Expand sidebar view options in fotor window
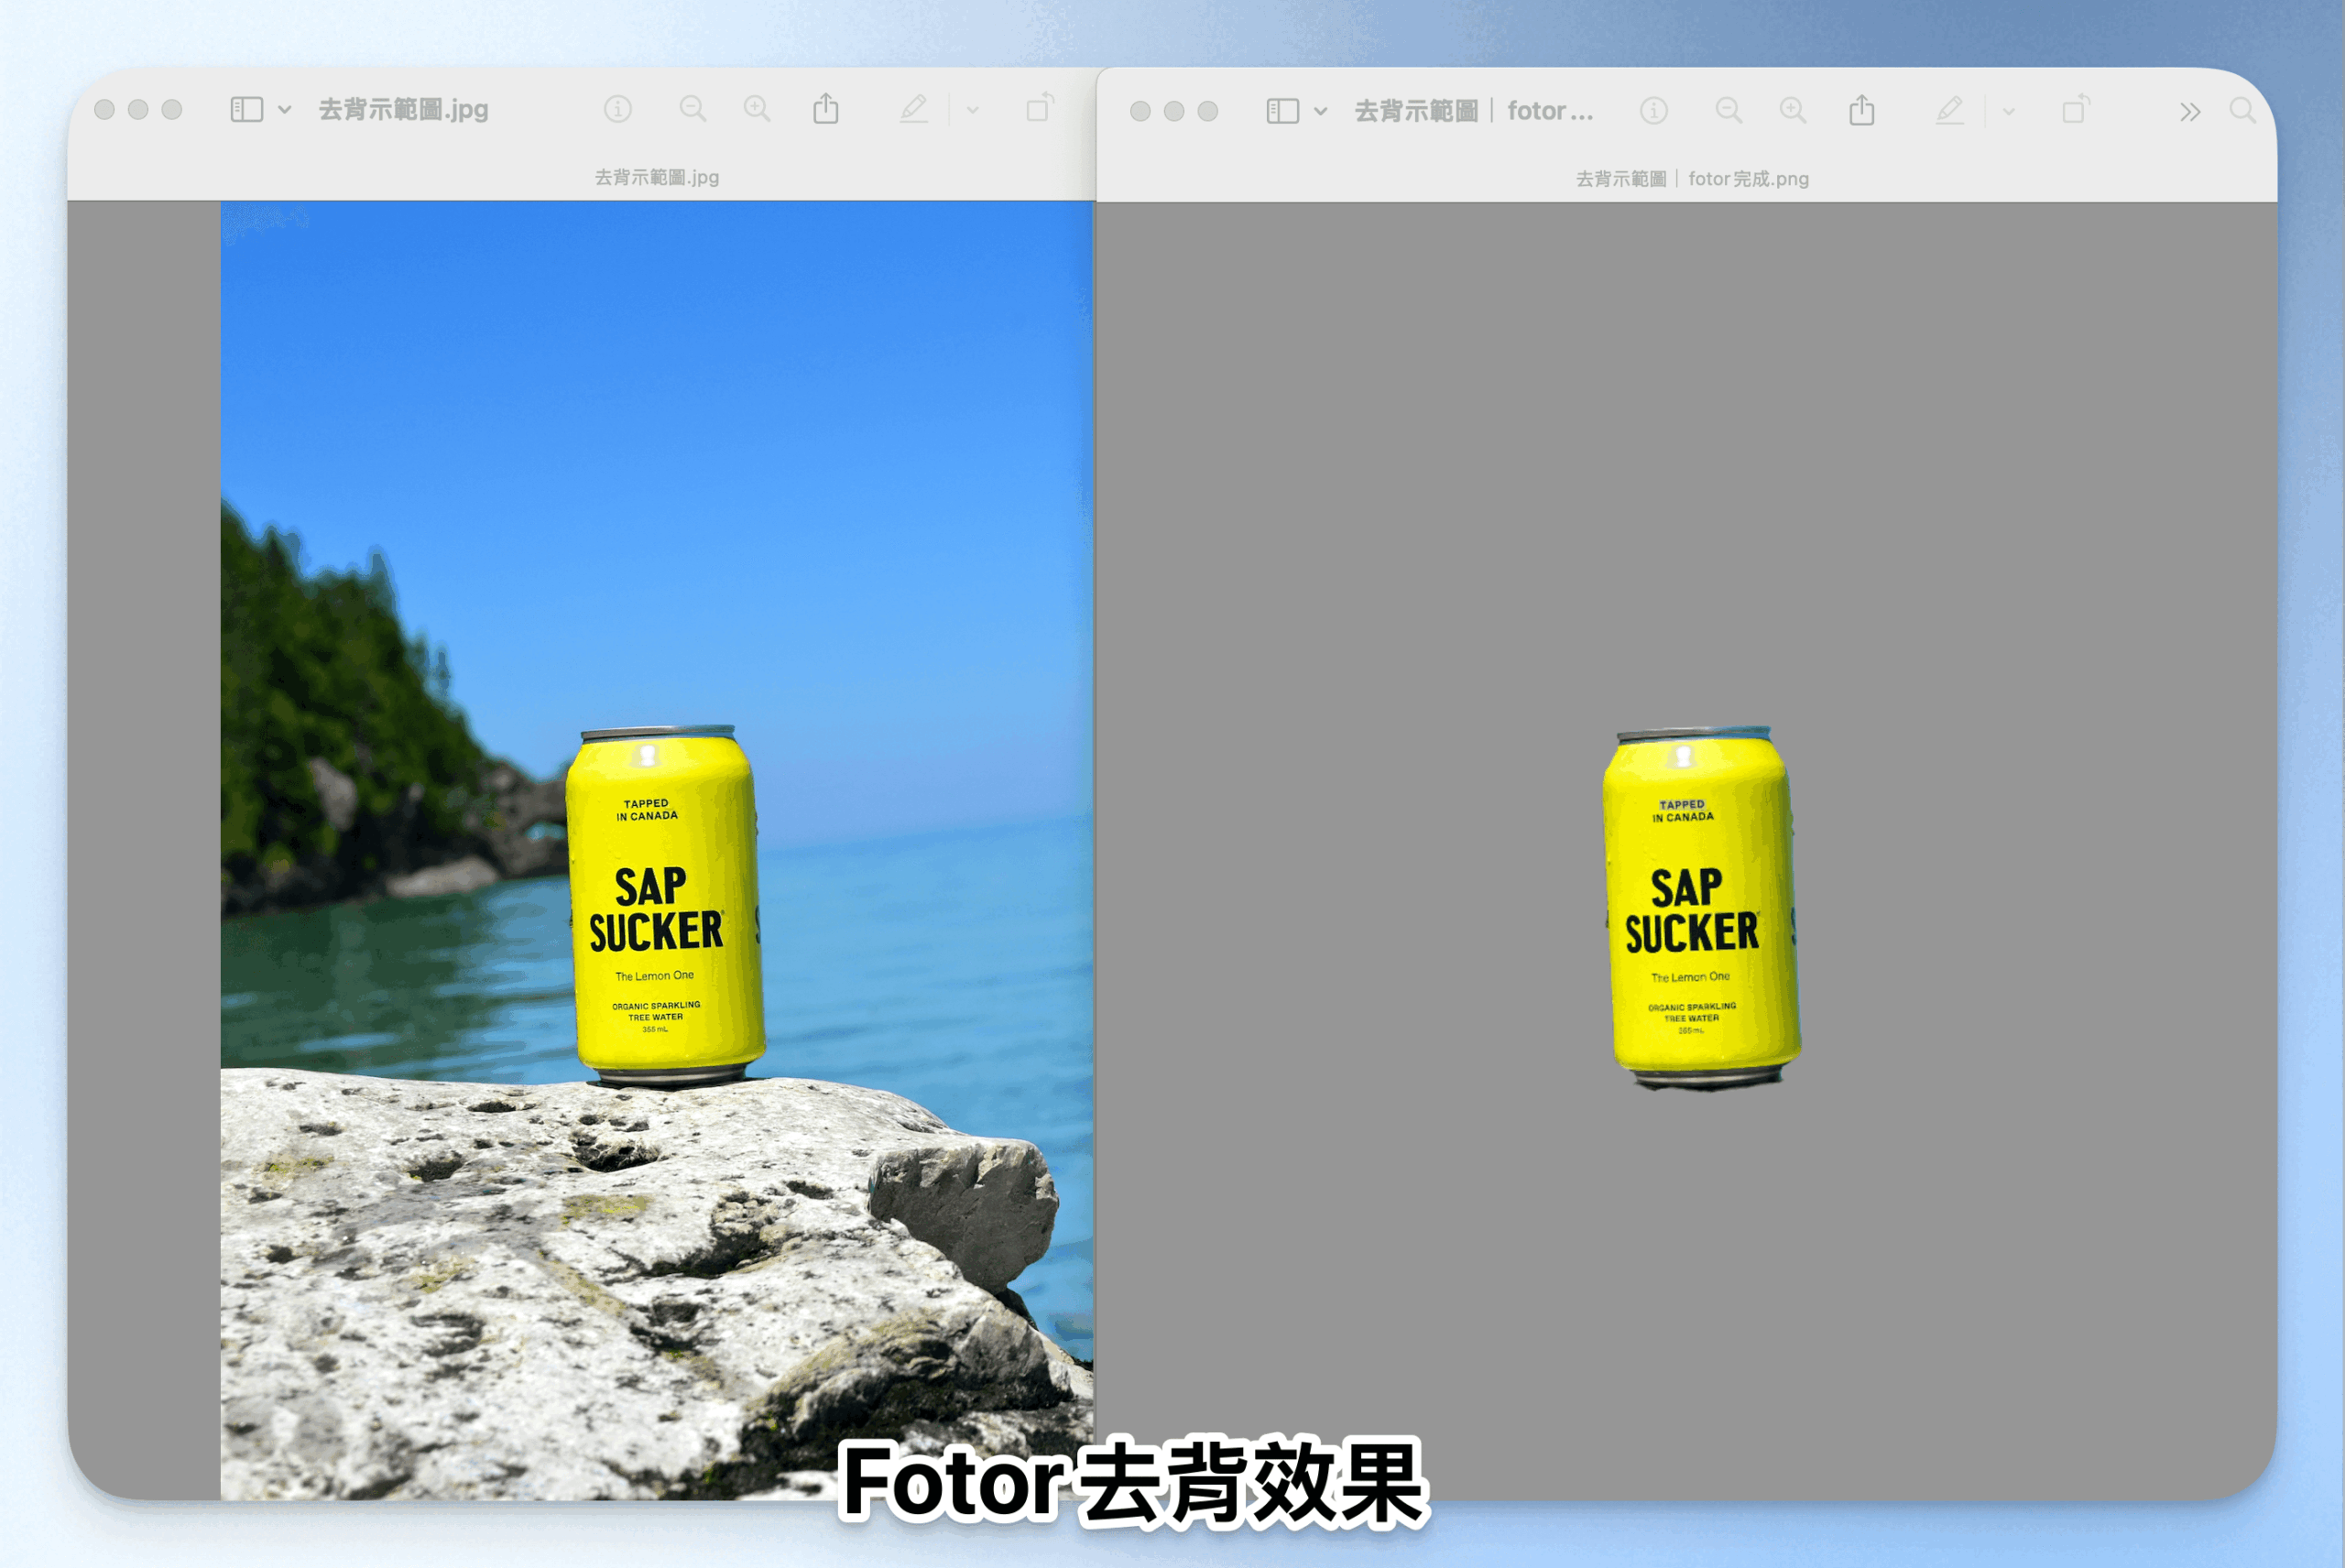 tap(1321, 112)
